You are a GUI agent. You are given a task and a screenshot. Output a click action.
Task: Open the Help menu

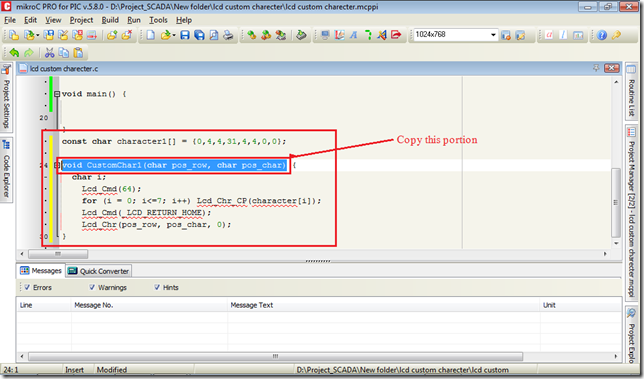pyautogui.click(x=184, y=20)
